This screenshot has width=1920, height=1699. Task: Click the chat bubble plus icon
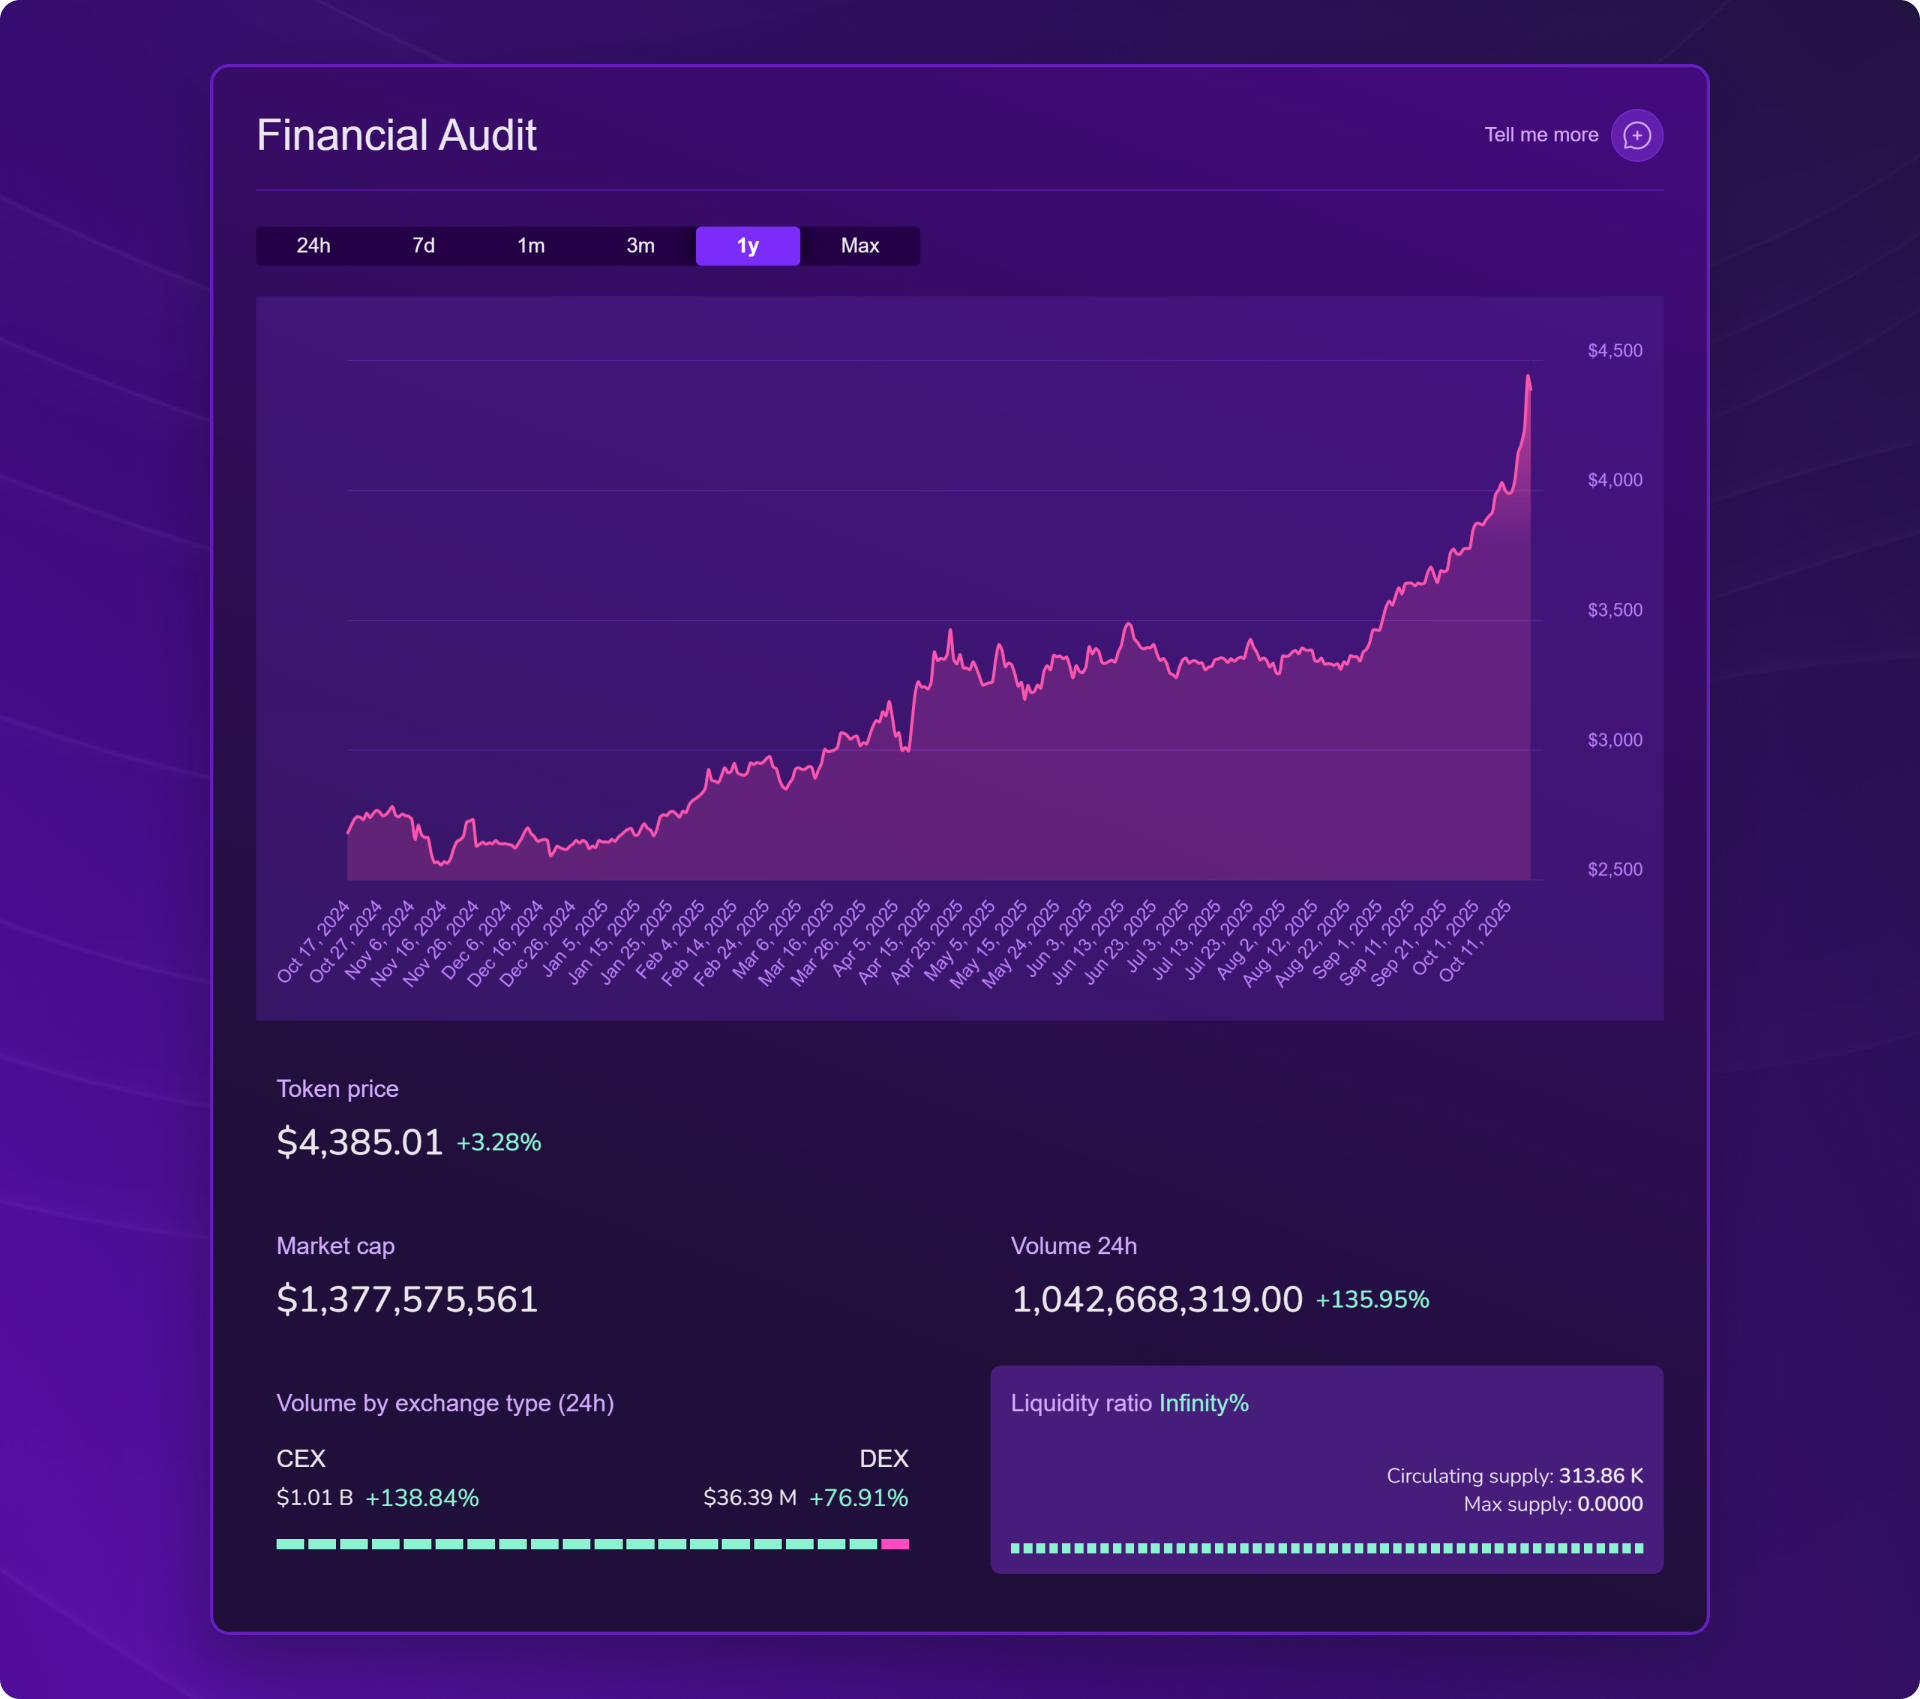(x=1636, y=135)
